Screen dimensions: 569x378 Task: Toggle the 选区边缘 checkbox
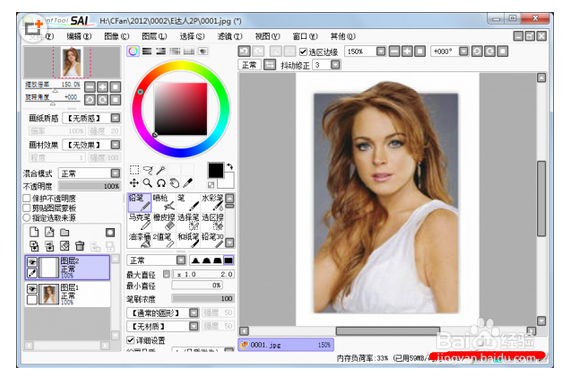click(x=303, y=52)
